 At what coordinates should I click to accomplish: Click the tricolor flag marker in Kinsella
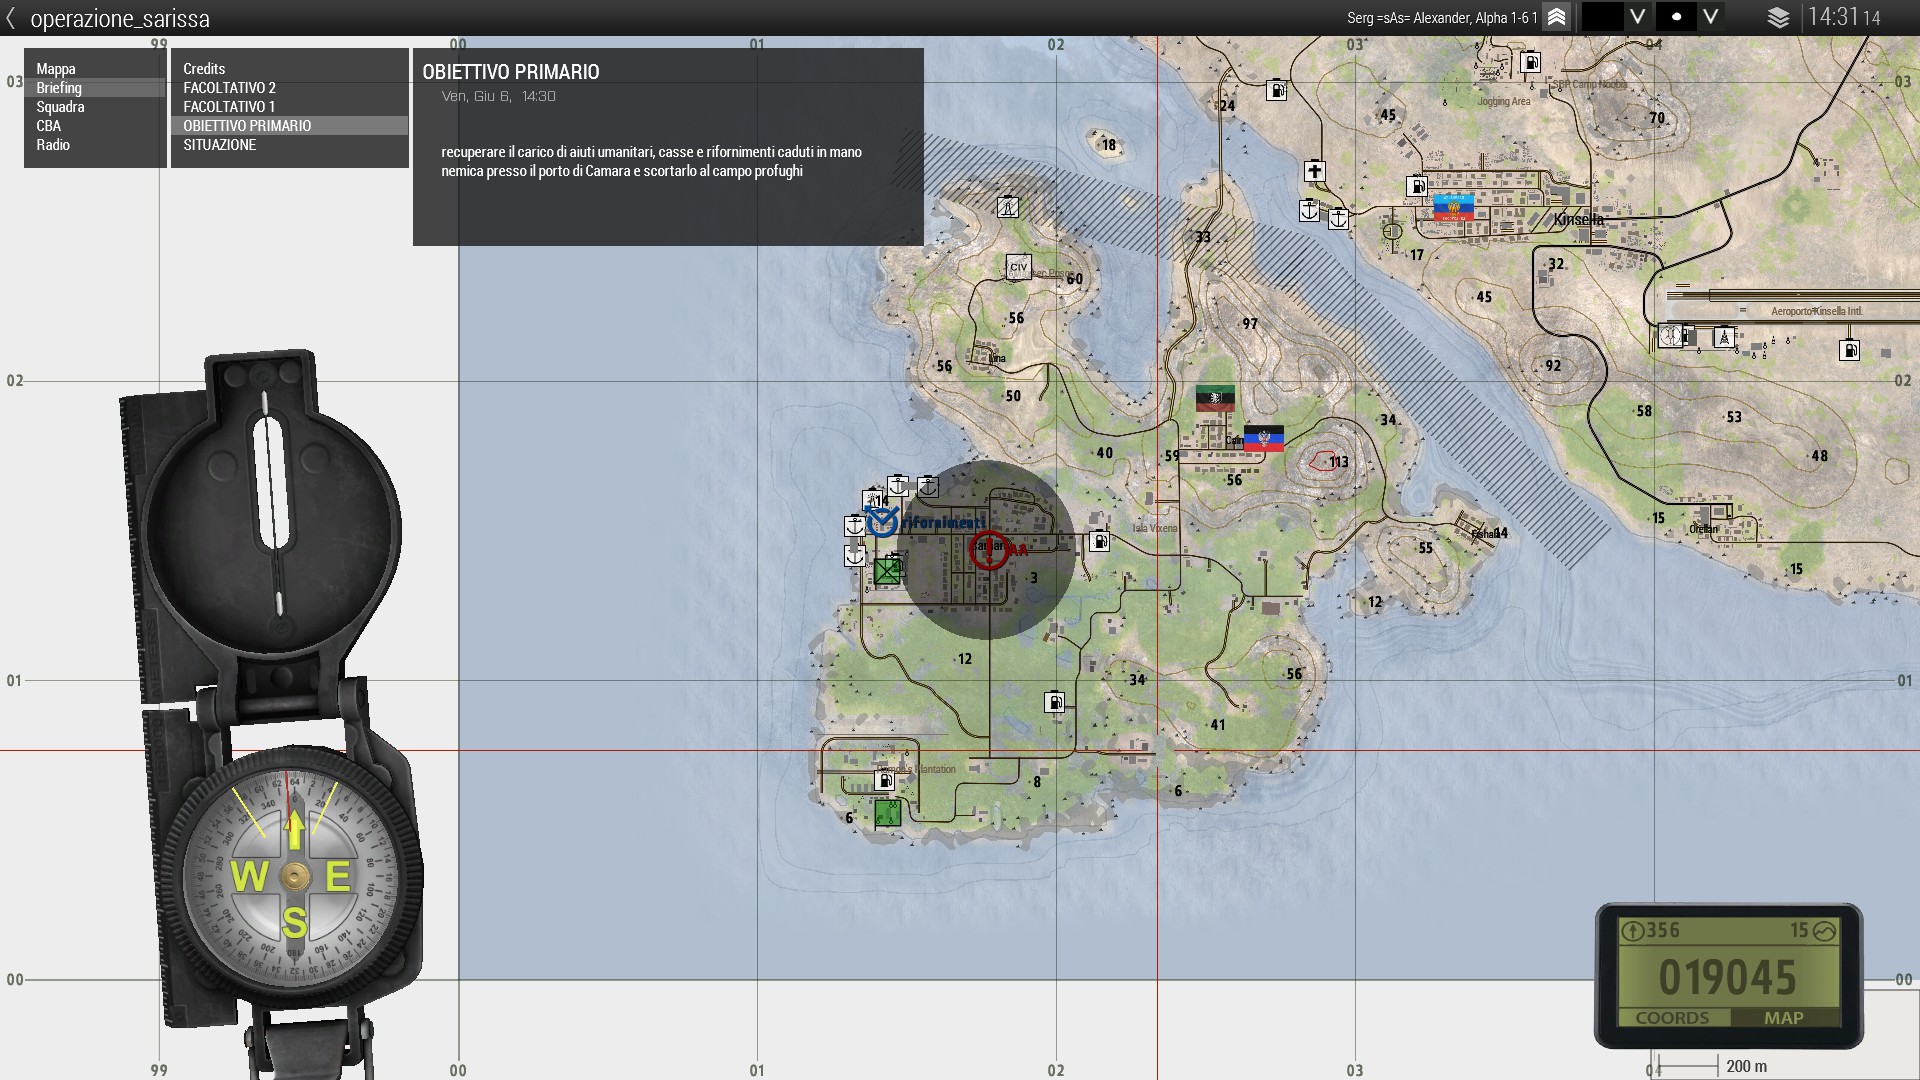1453,208
